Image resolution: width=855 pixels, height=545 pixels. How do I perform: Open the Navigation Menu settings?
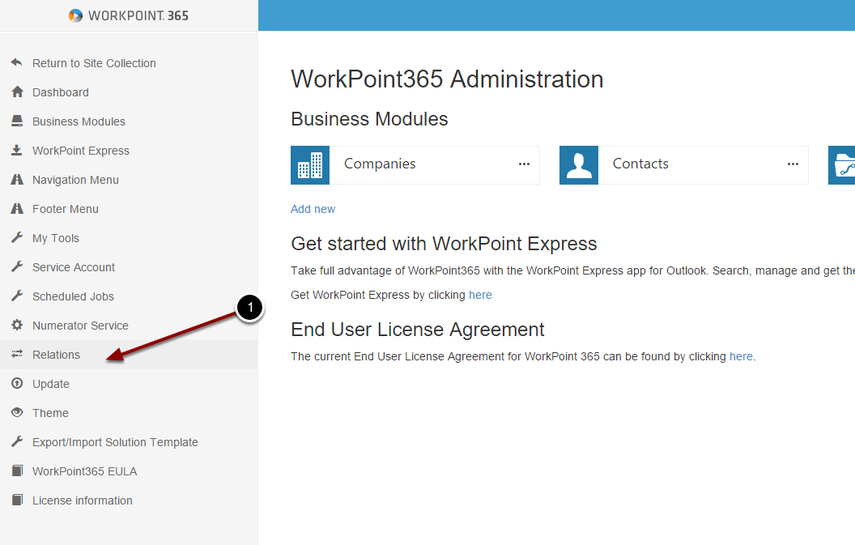(x=75, y=180)
